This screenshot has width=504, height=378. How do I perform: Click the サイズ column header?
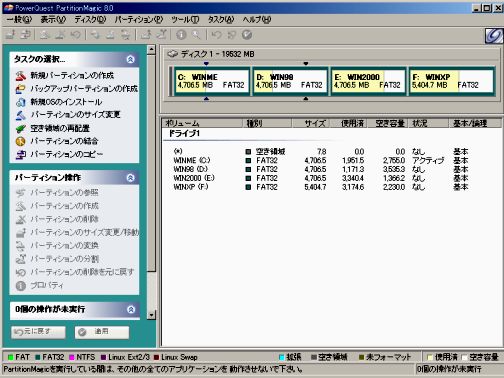(311, 123)
